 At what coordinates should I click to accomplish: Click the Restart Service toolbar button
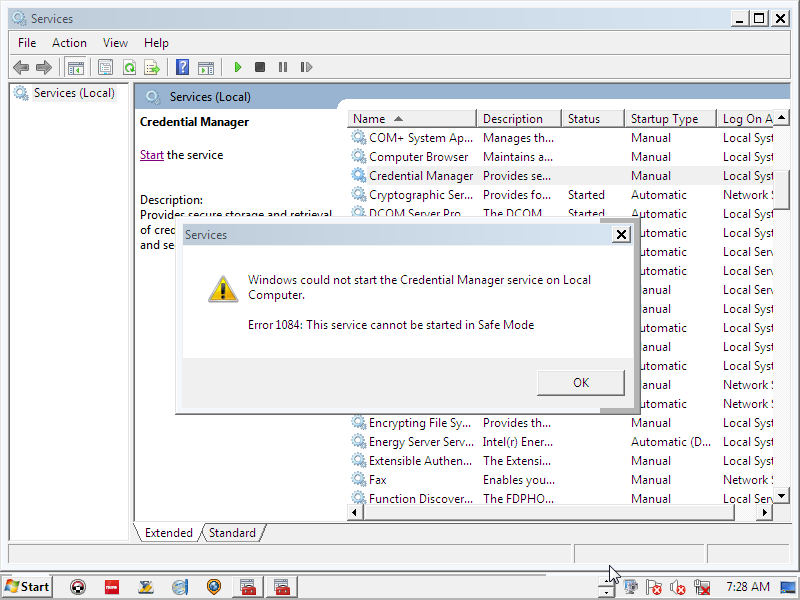coord(306,67)
